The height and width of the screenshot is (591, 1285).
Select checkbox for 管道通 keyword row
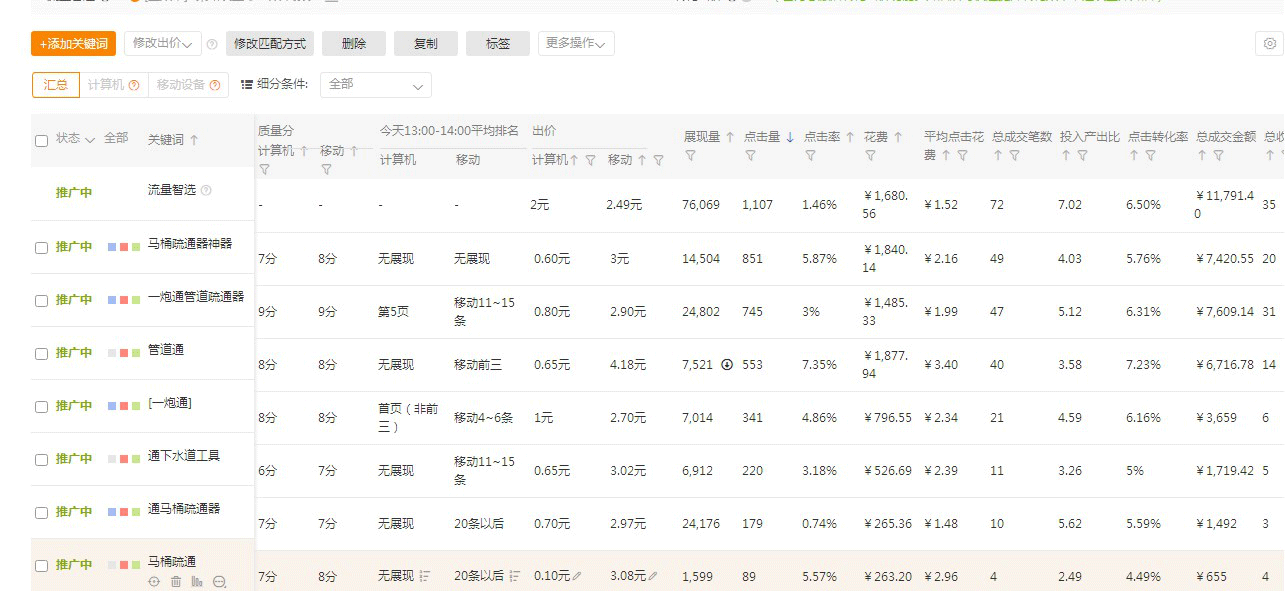42,354
